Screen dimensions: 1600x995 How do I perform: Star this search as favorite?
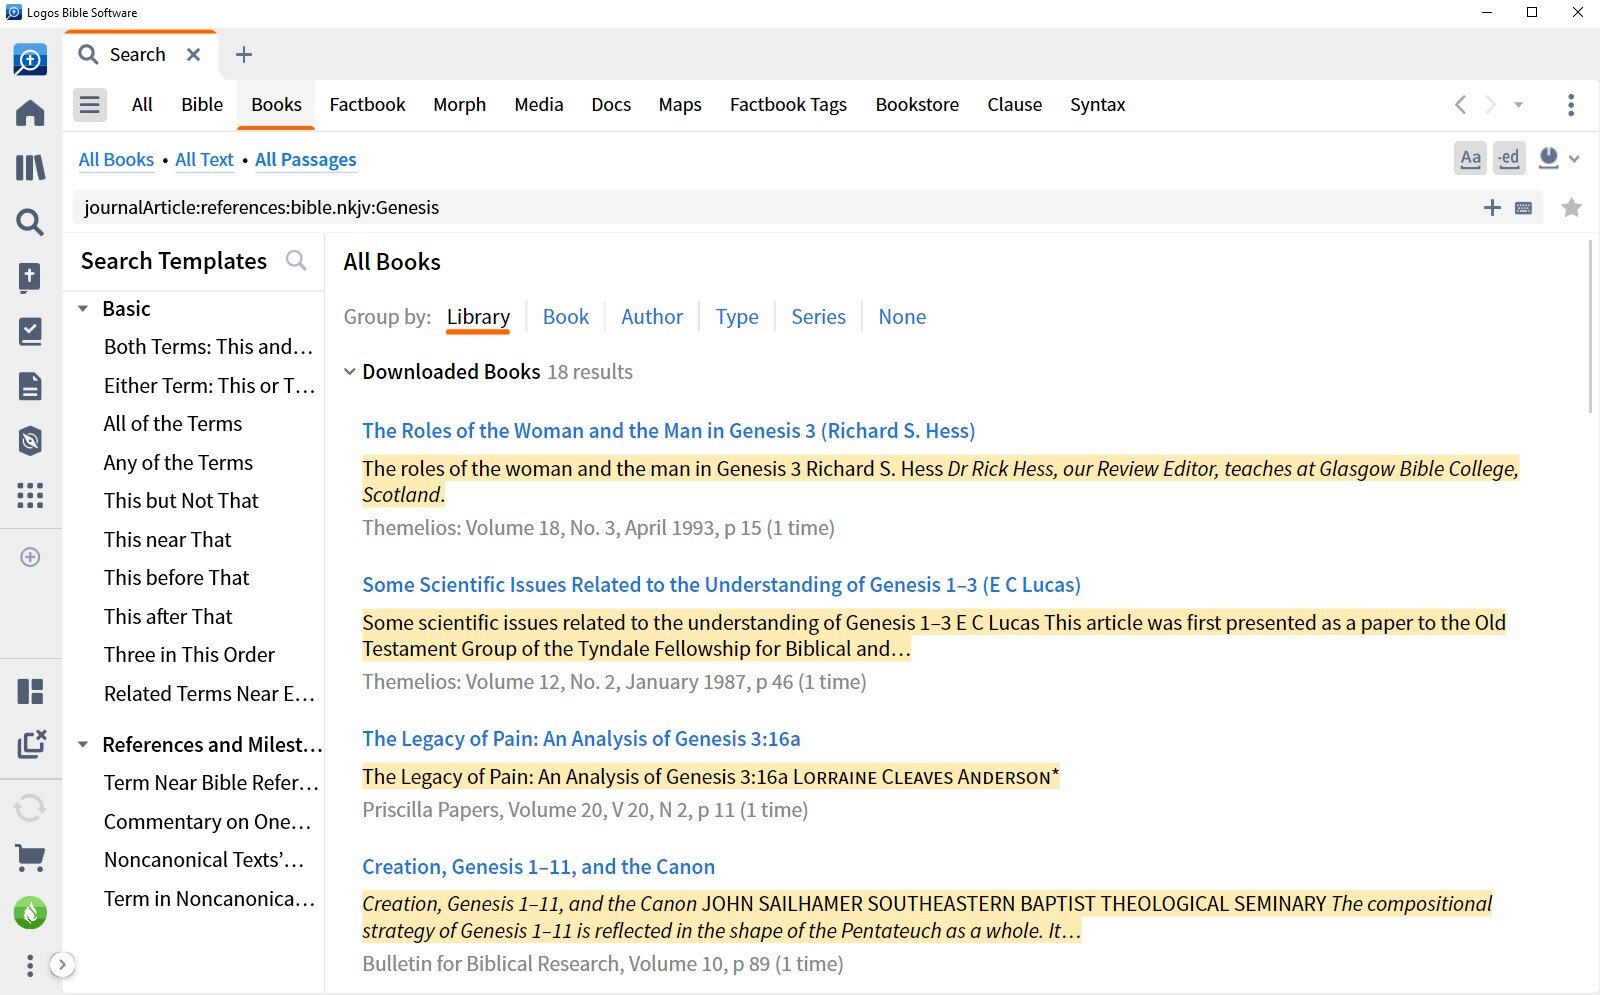[x=1572, y=207]
